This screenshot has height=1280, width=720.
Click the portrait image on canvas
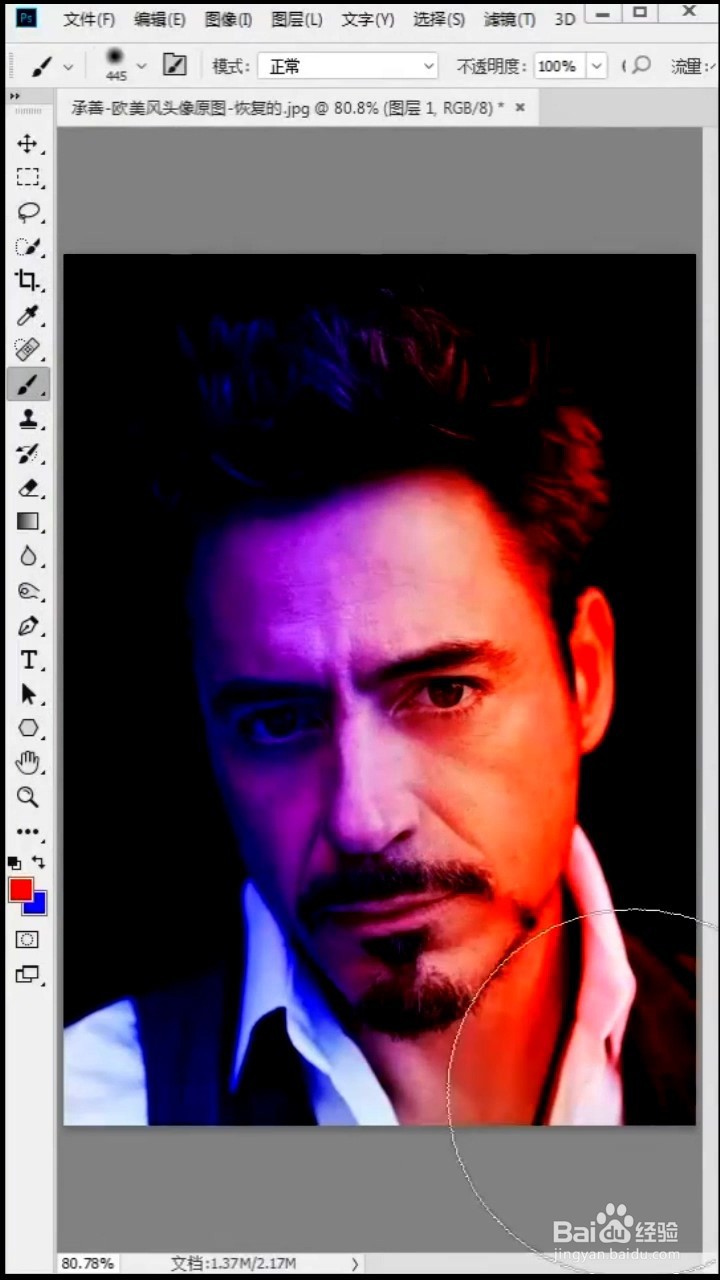coord(379,689)
